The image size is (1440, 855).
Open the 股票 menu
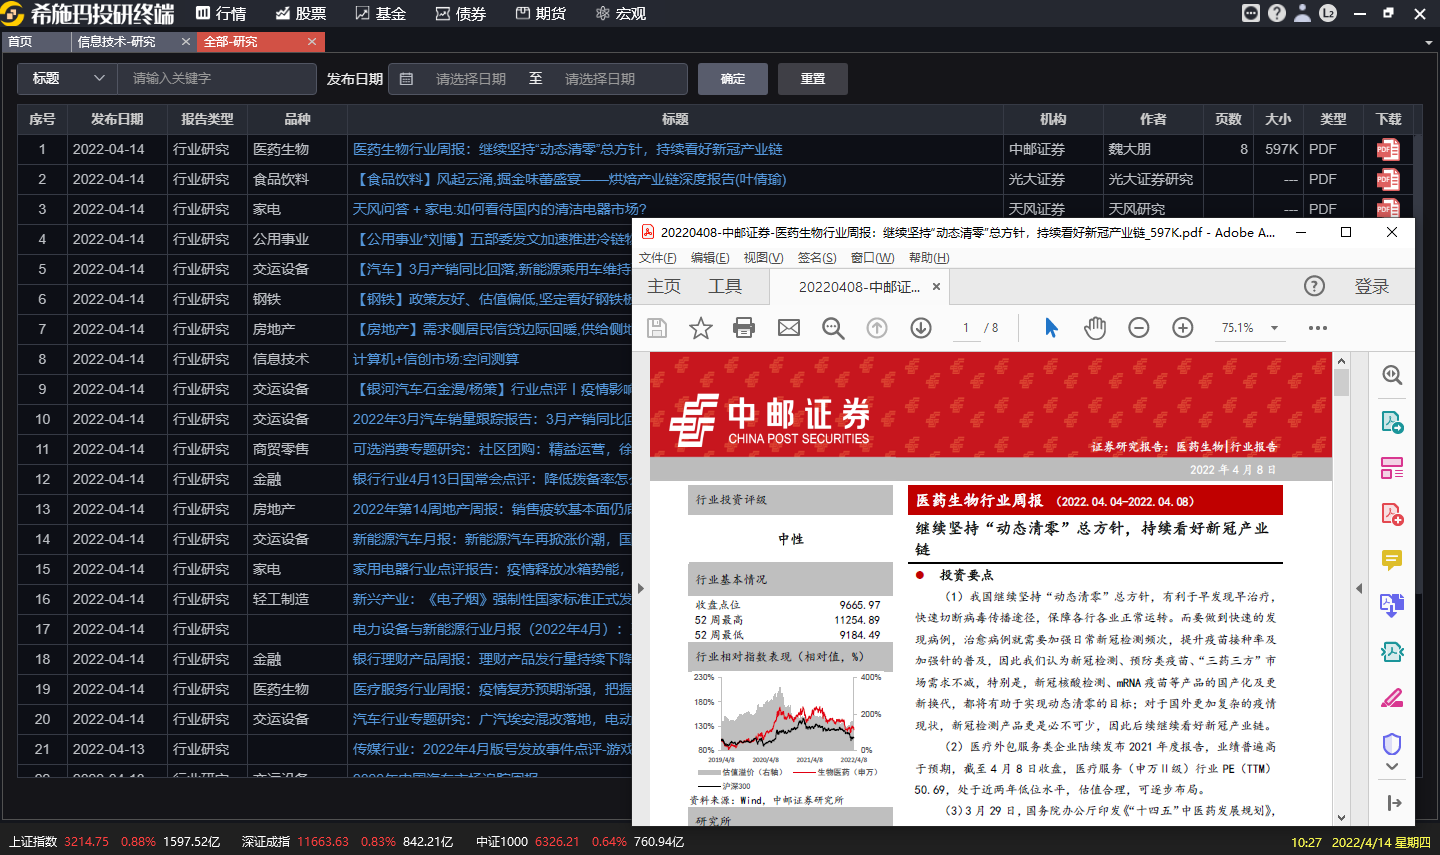(301, 13)
